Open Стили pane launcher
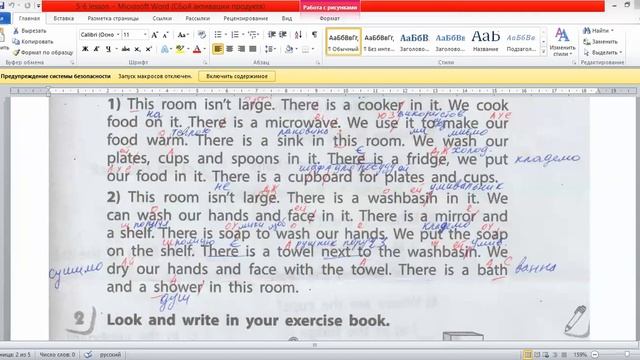640x360 pixels. (x=574, y=63)
